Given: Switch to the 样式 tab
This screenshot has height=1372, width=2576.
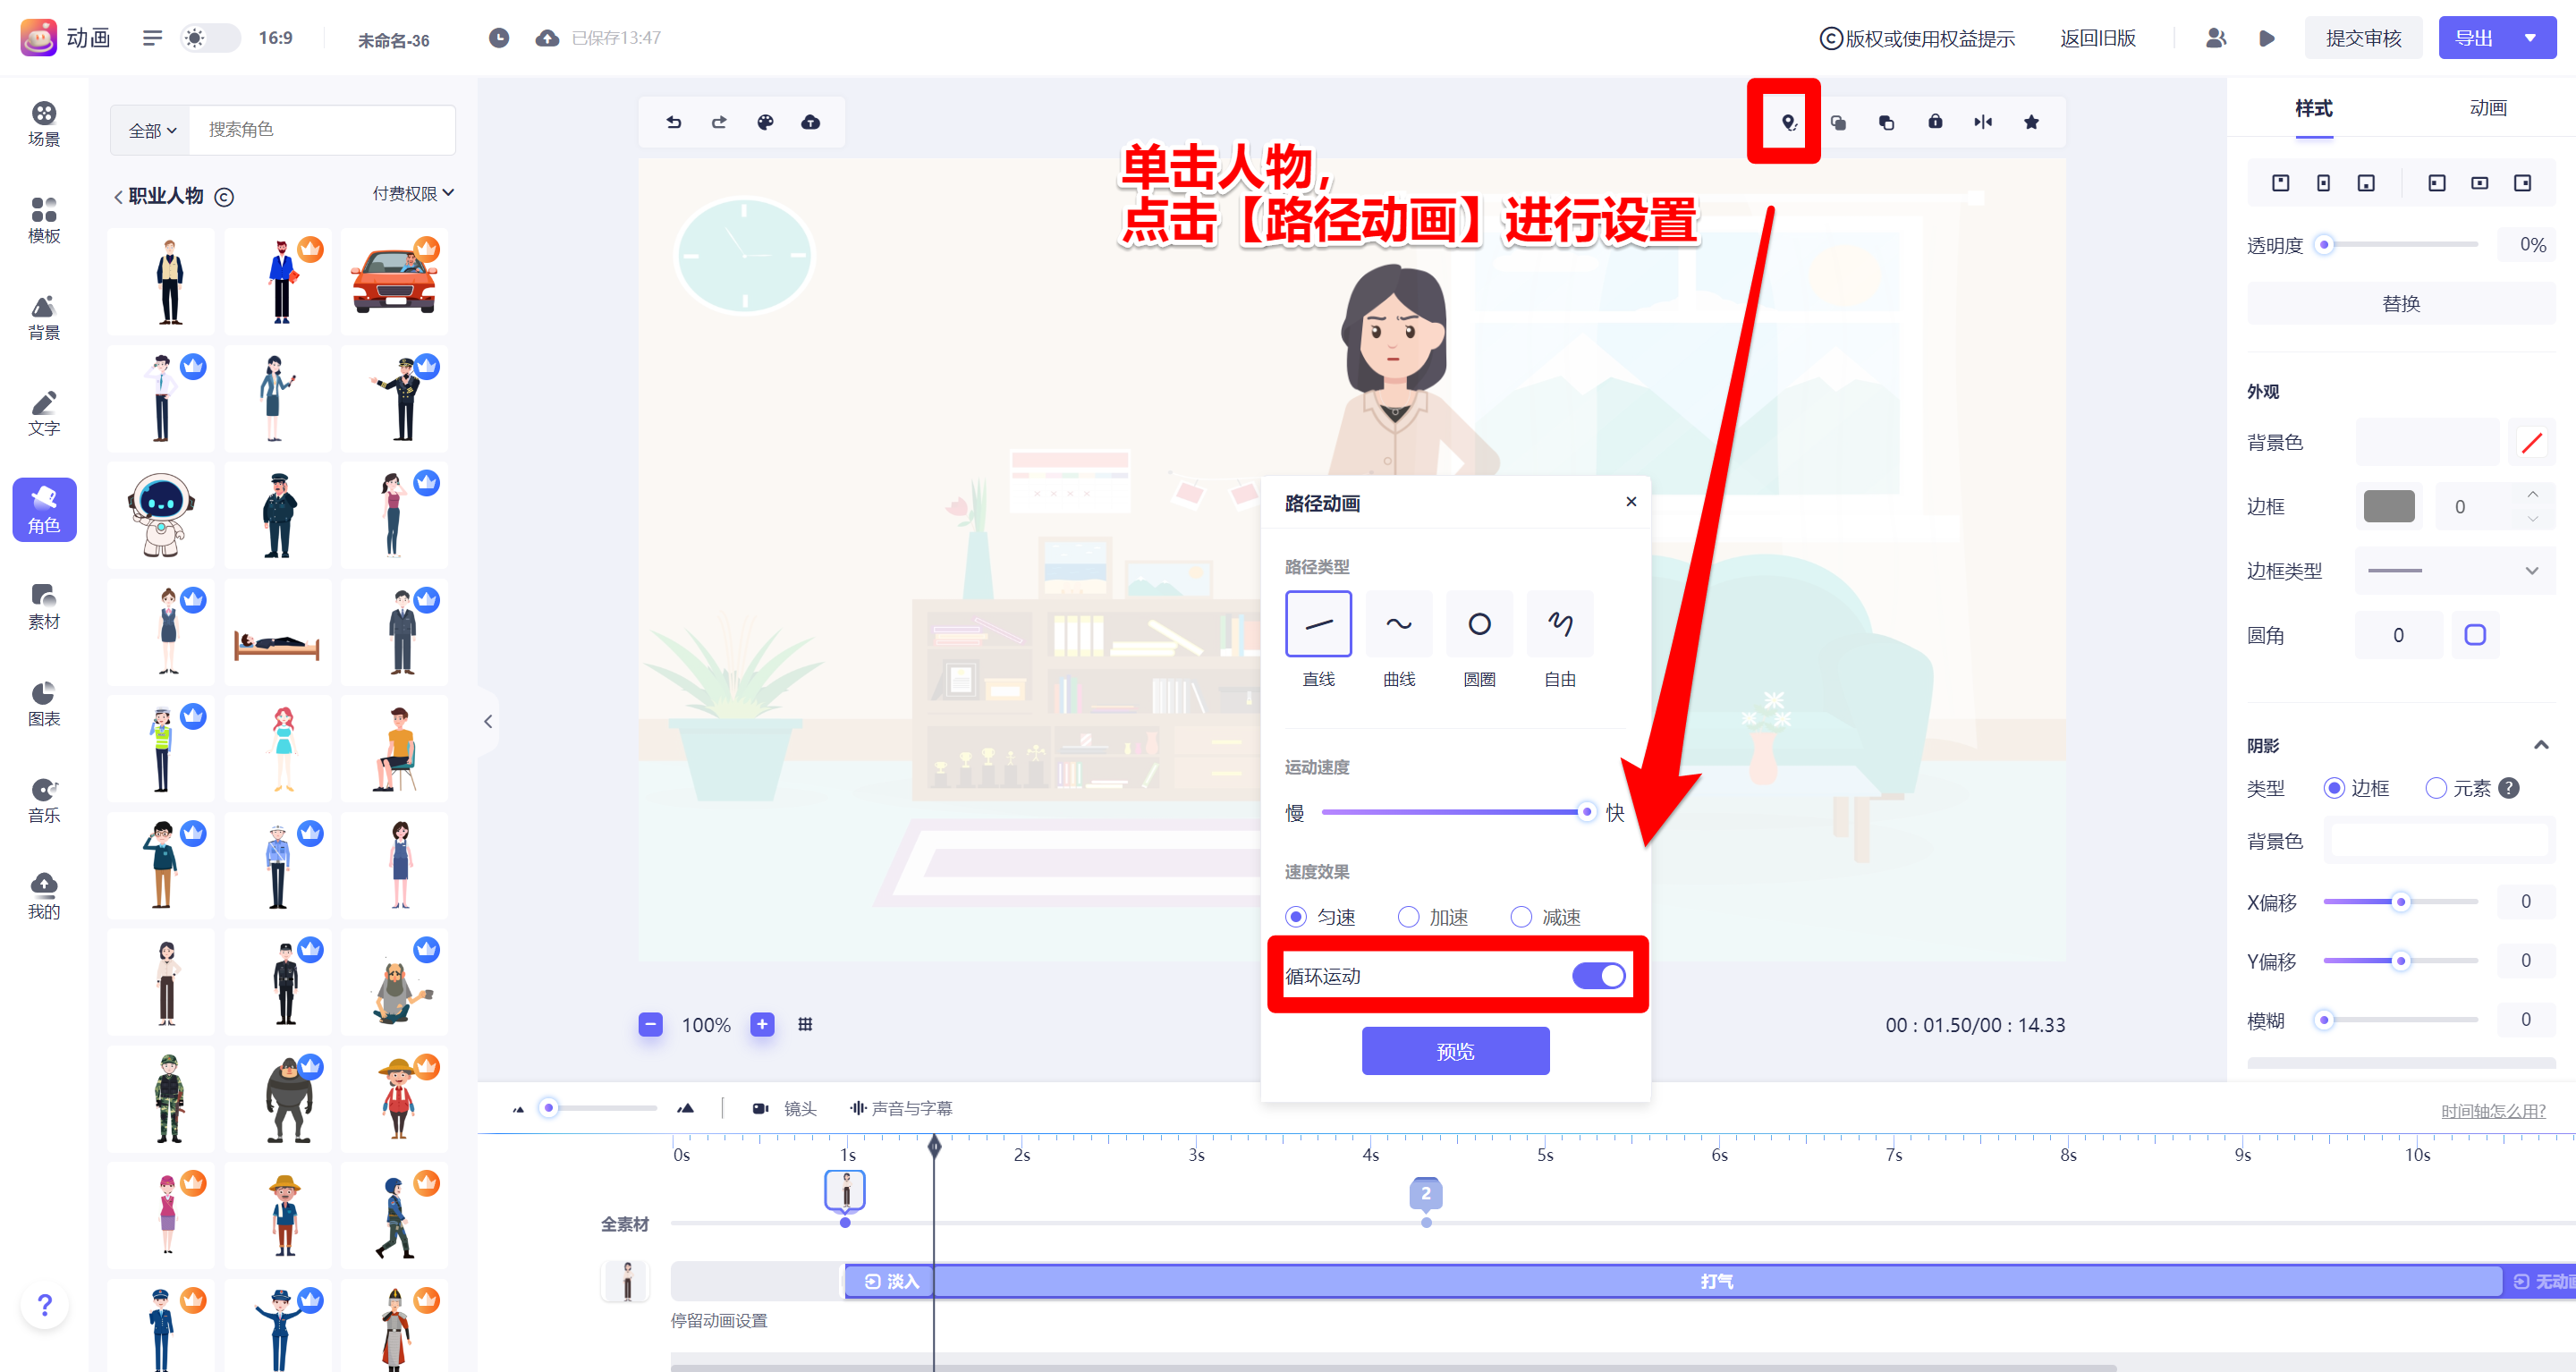Looking at the screenshot, I should point(2313,108).
